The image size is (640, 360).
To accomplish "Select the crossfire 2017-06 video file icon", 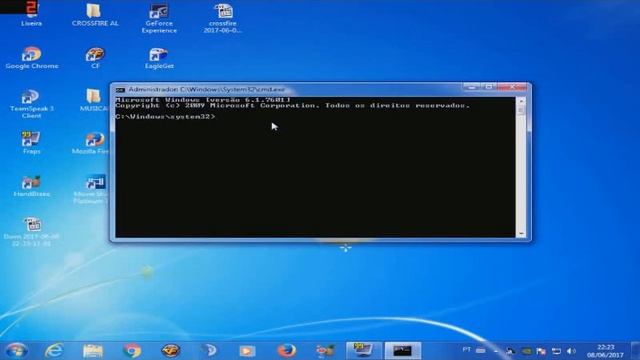I will pos(223,18).
